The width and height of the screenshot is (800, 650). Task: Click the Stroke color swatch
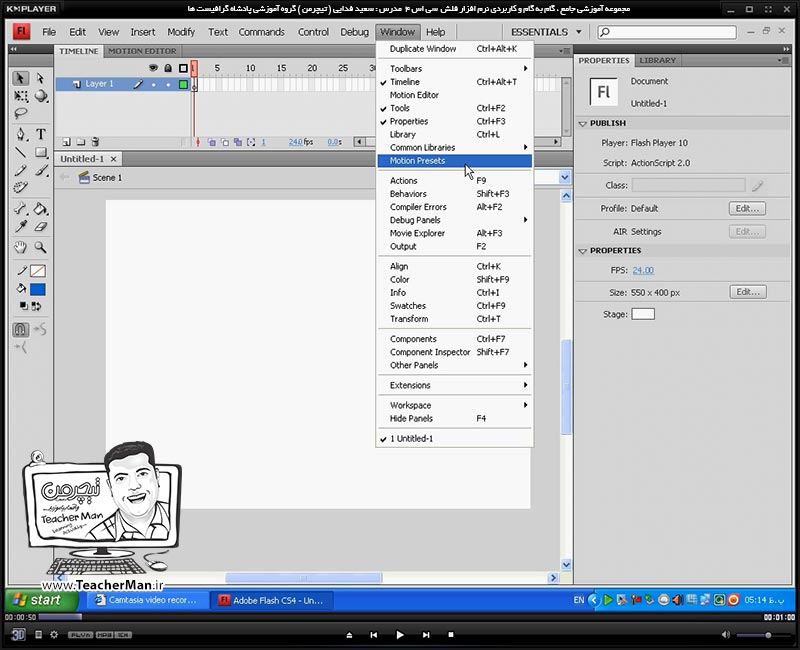coord(38,271)
